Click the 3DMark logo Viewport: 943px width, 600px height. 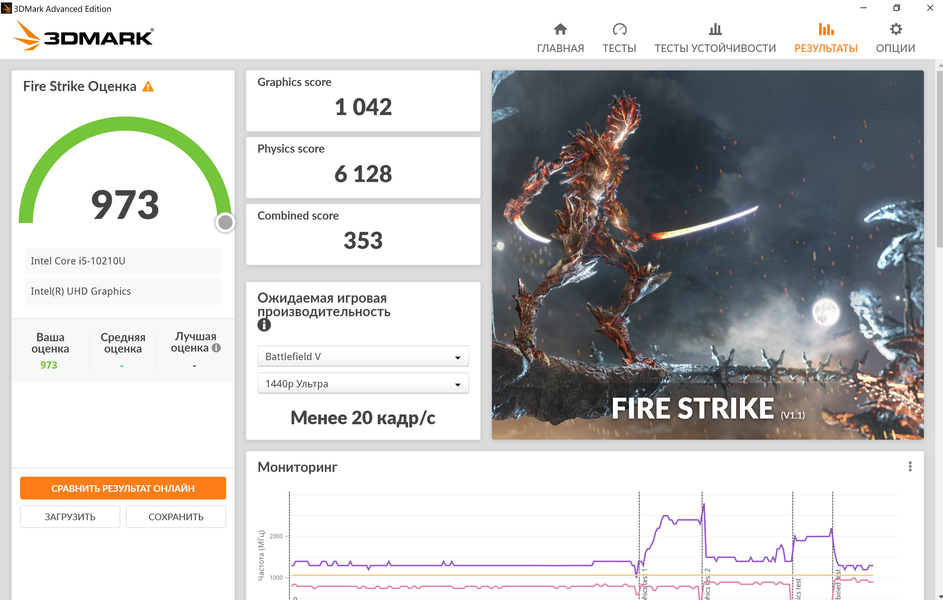[x=84, y=38]
